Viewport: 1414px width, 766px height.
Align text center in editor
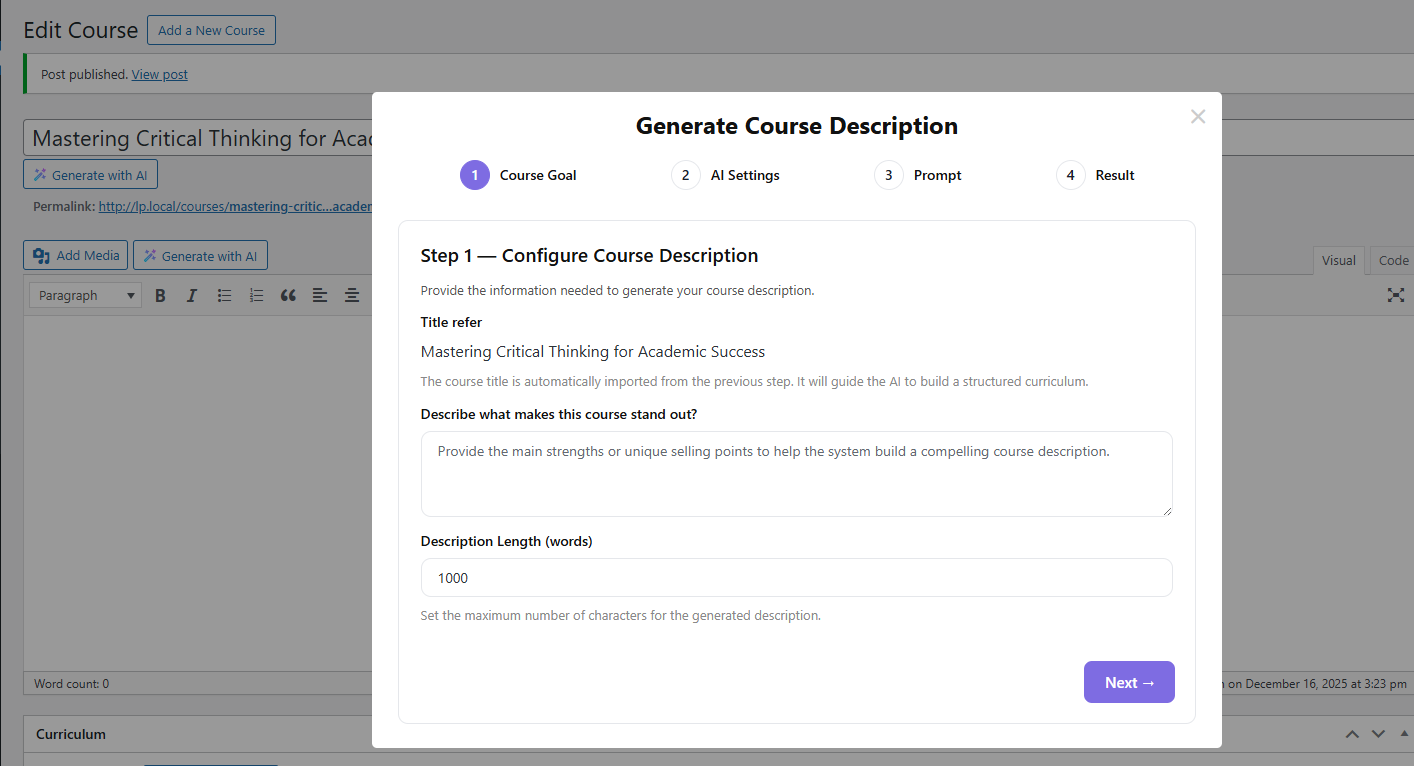point(352,295)
